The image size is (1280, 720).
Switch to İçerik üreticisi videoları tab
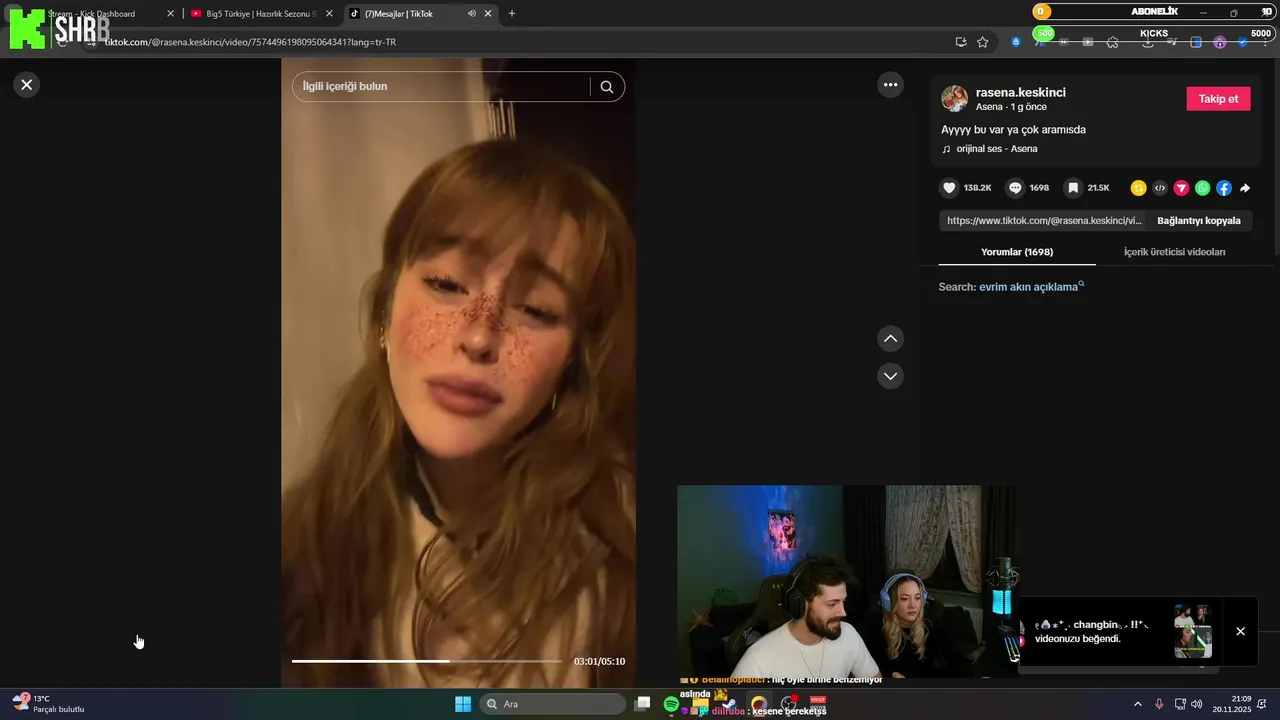pos(1174,252)
